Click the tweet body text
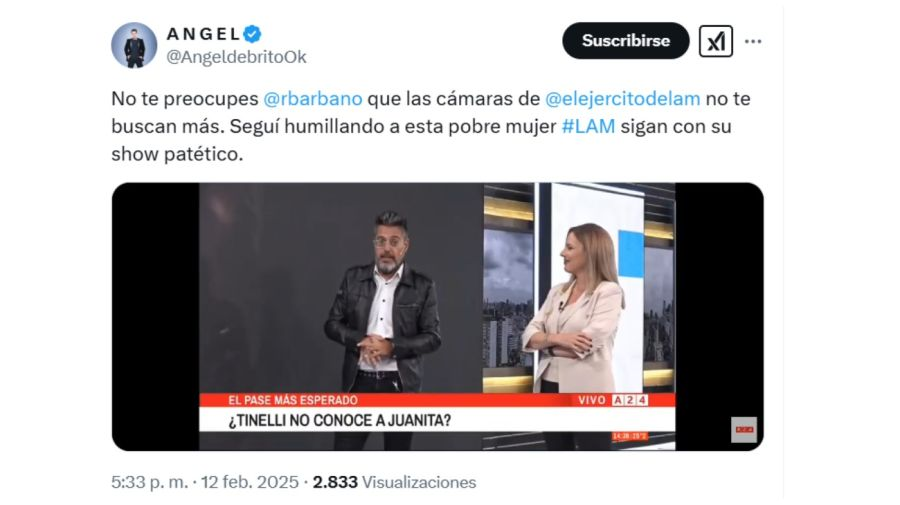Viewport: 900px width, 505px height. tap(430, 126)
